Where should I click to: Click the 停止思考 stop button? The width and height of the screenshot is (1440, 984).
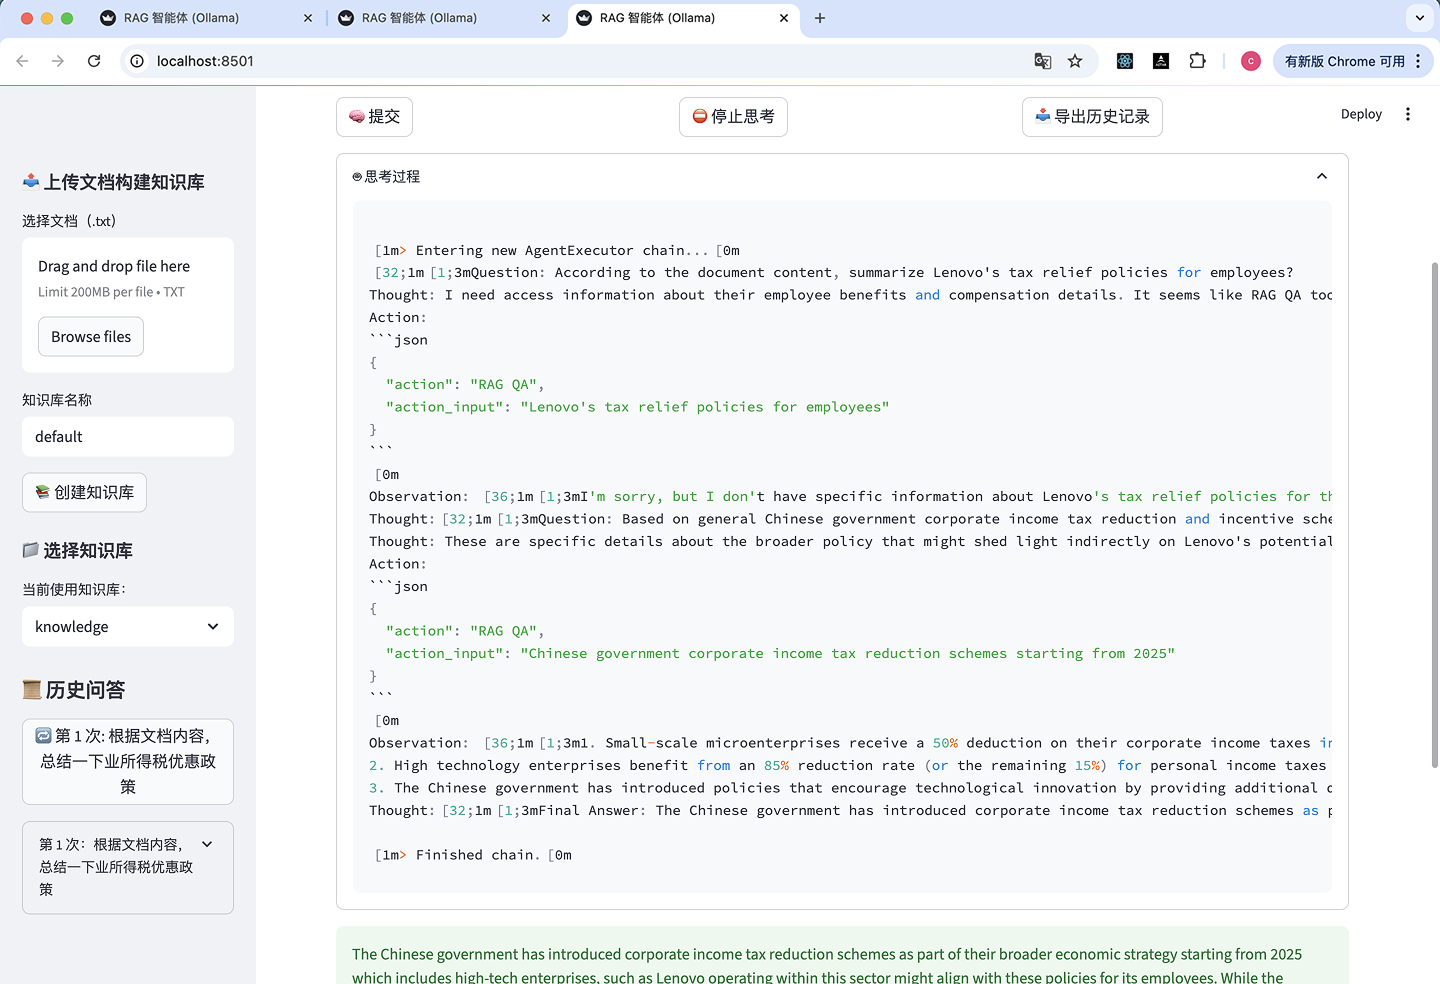[733, 117]
